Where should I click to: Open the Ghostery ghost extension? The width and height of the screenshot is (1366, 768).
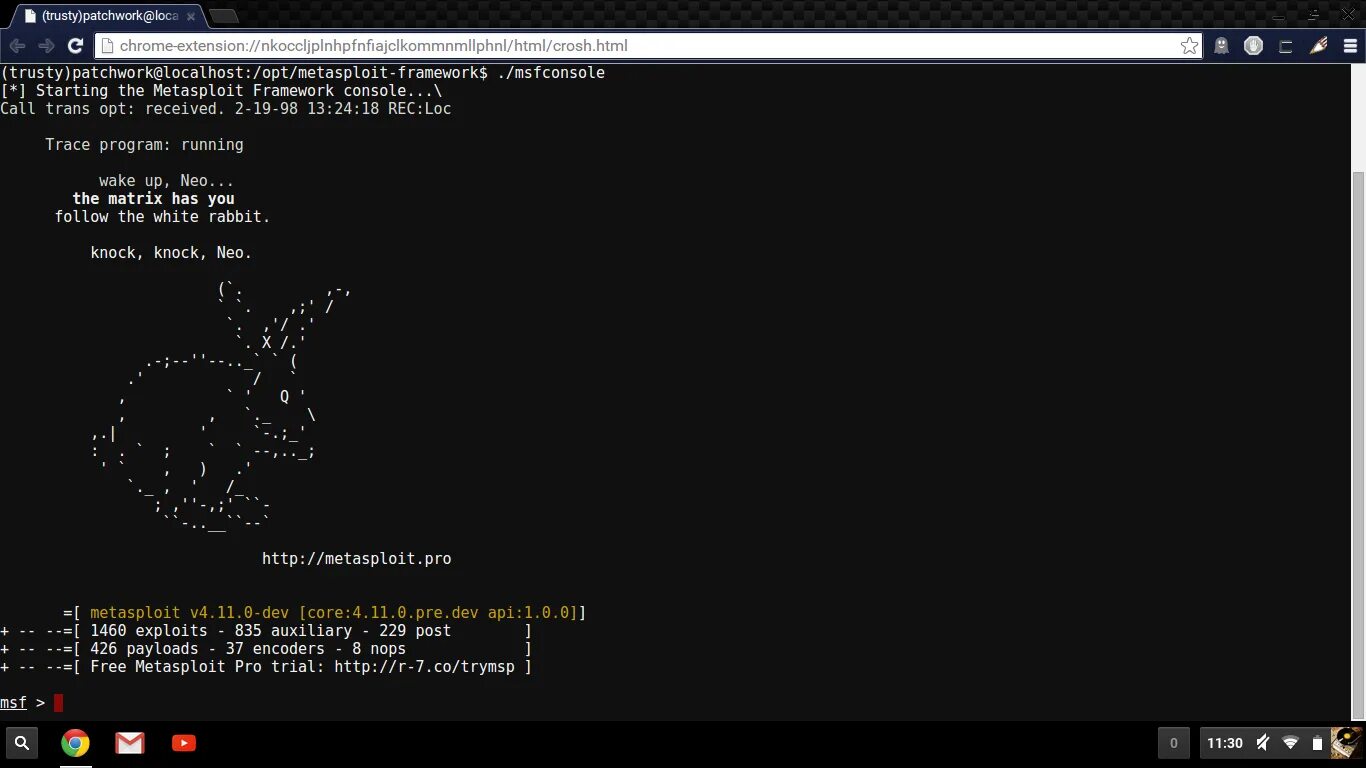(1221, 46)
